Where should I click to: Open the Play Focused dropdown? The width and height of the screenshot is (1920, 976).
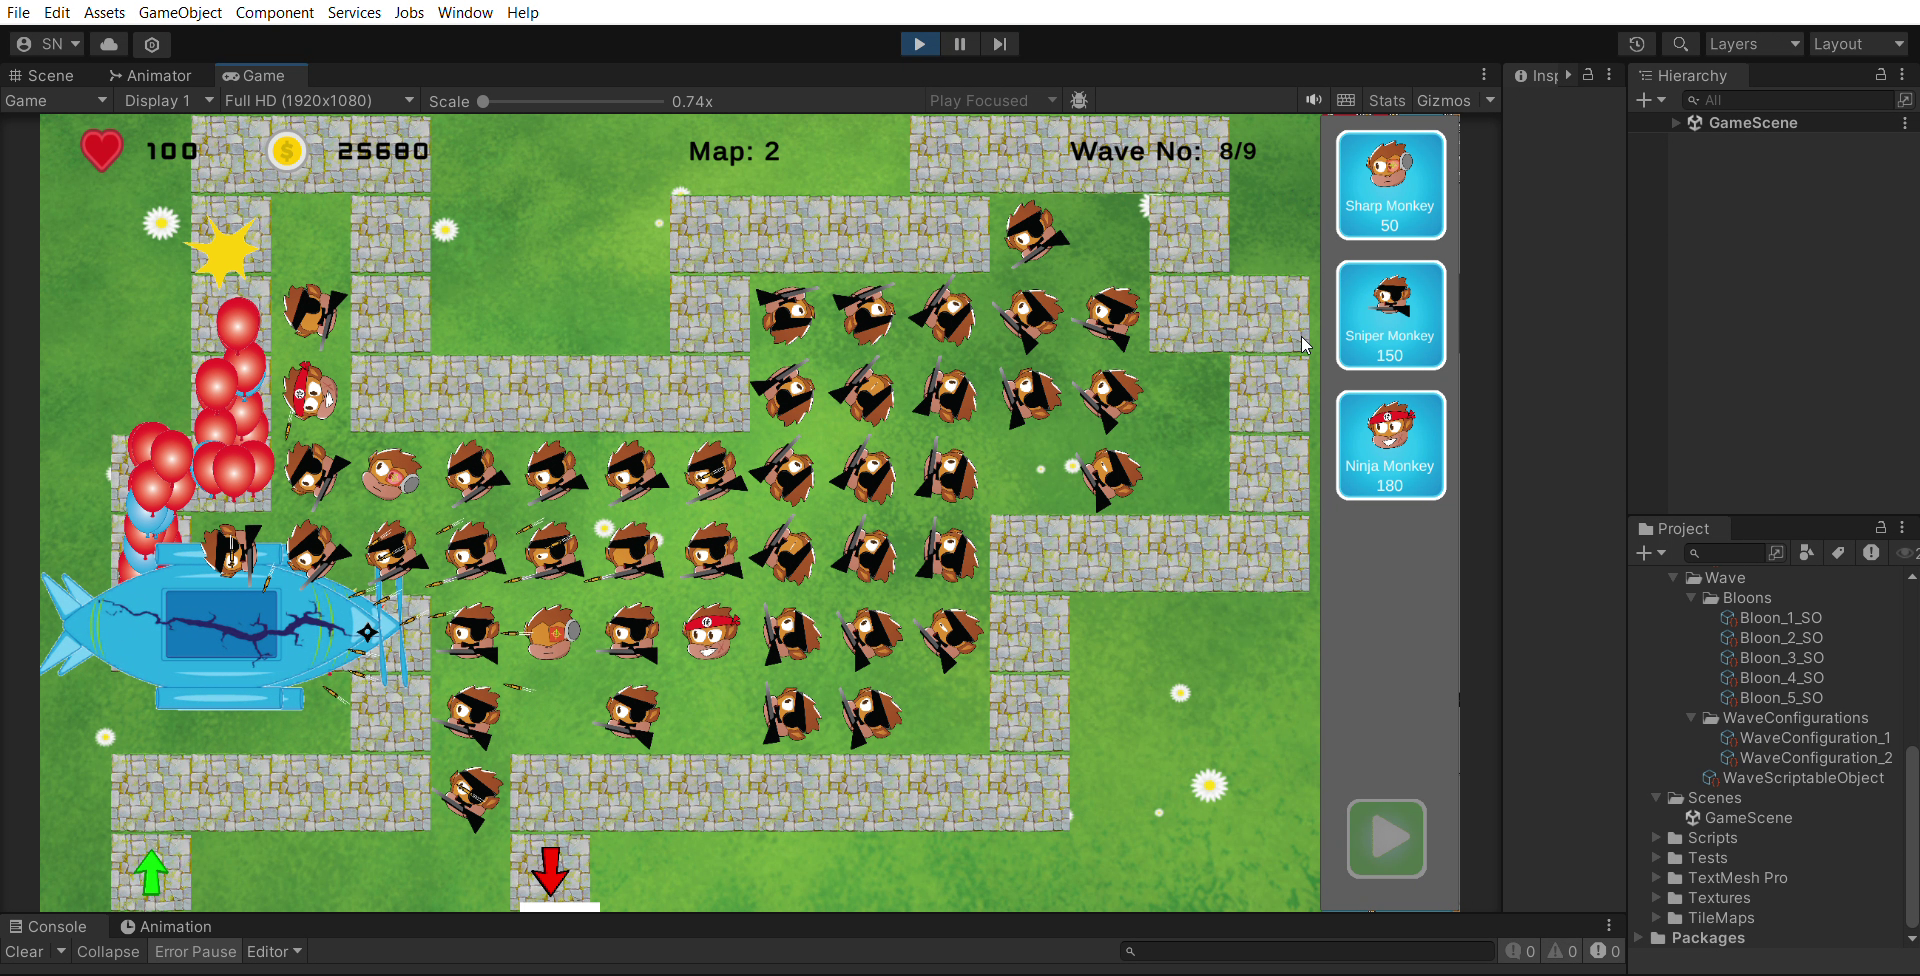tap(992, 100)
